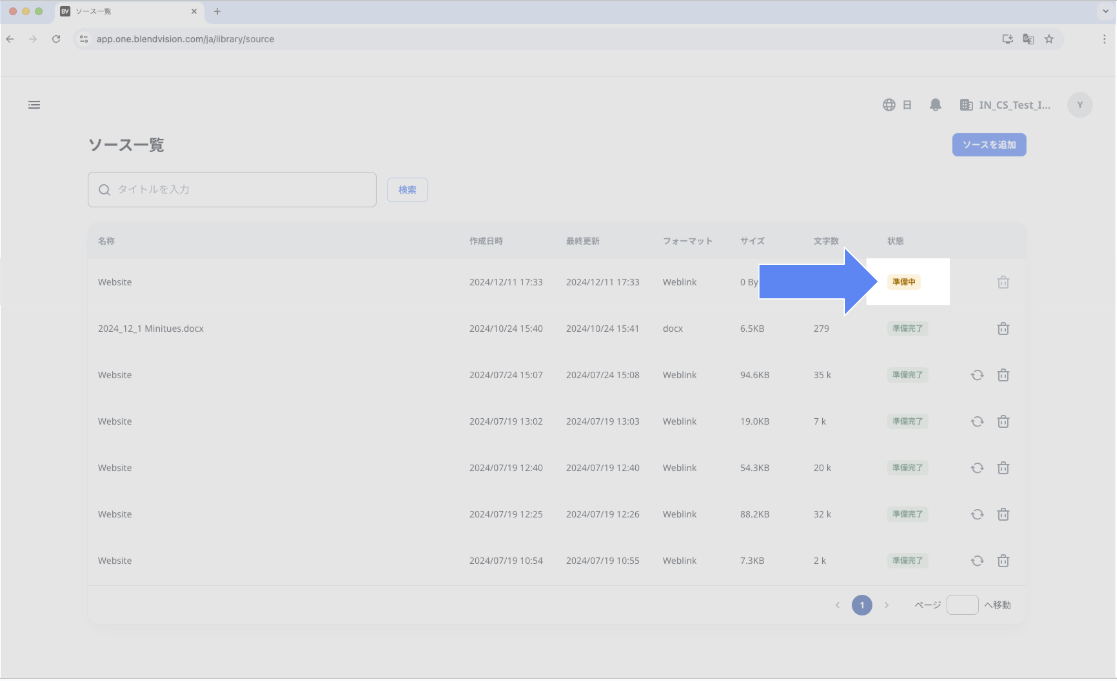
Task: Bookmark this page with the star
Action: coord(1049,39)
